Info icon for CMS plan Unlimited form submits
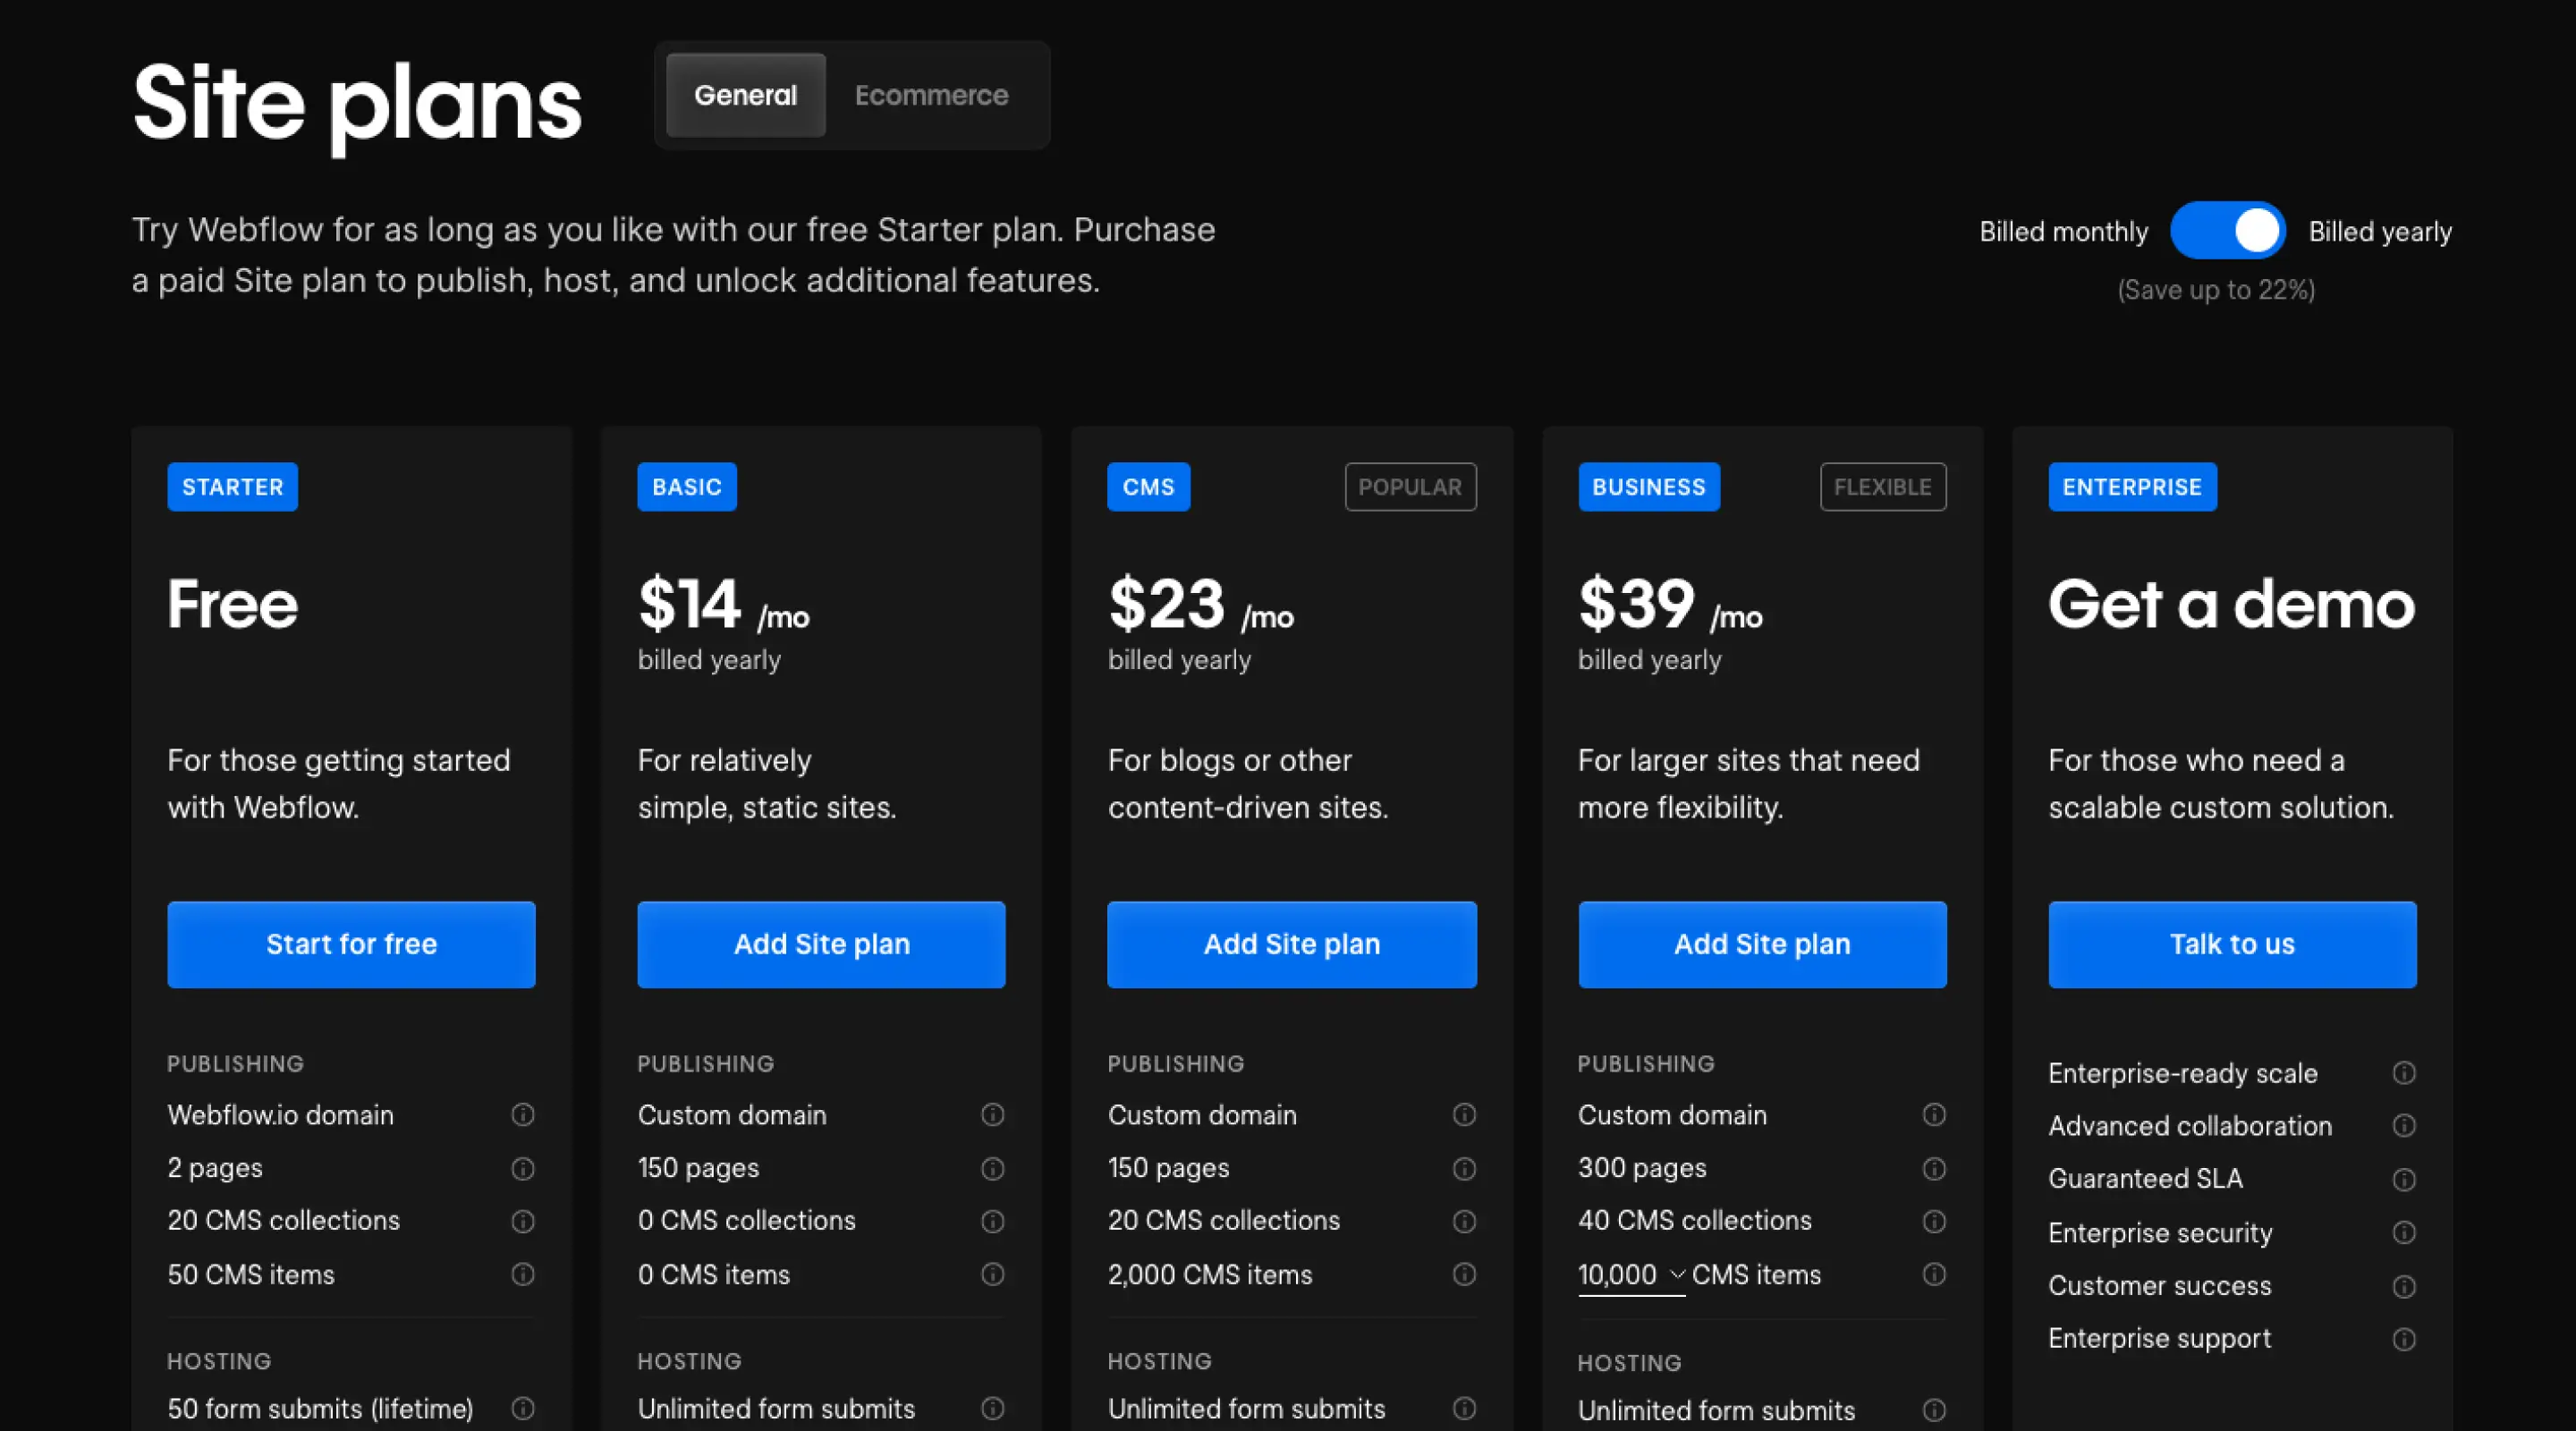 (1464, 1408)
